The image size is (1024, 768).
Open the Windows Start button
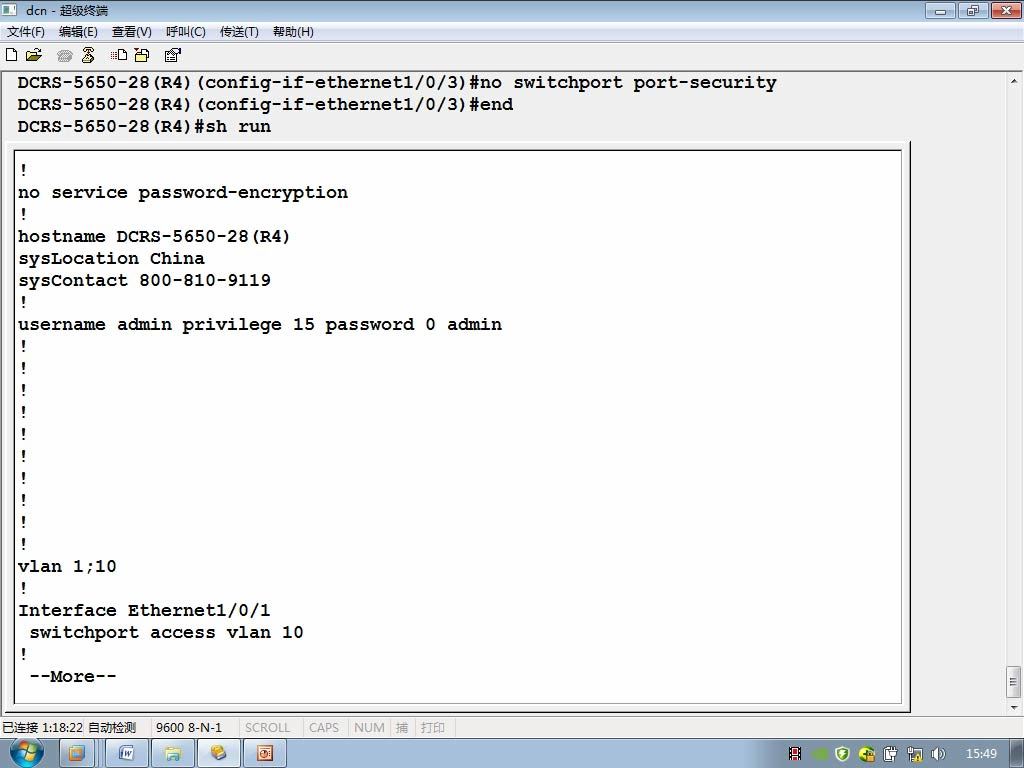(x=27, y=753)
